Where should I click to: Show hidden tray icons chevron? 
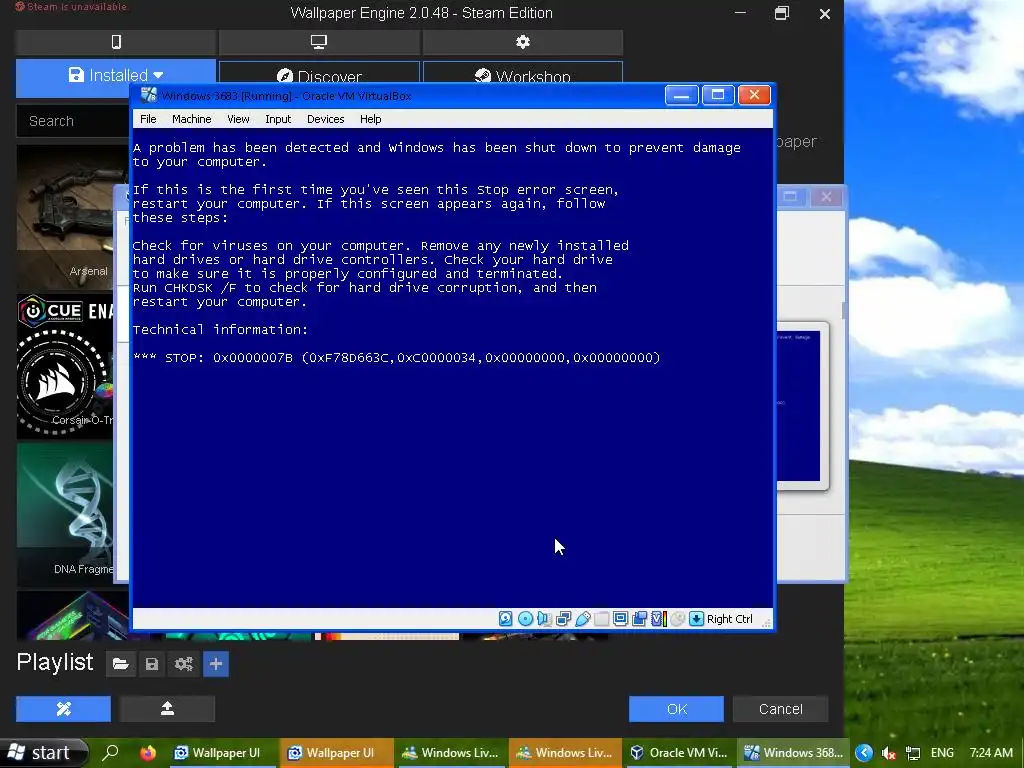pyautogui.click(x=864, y=753)
